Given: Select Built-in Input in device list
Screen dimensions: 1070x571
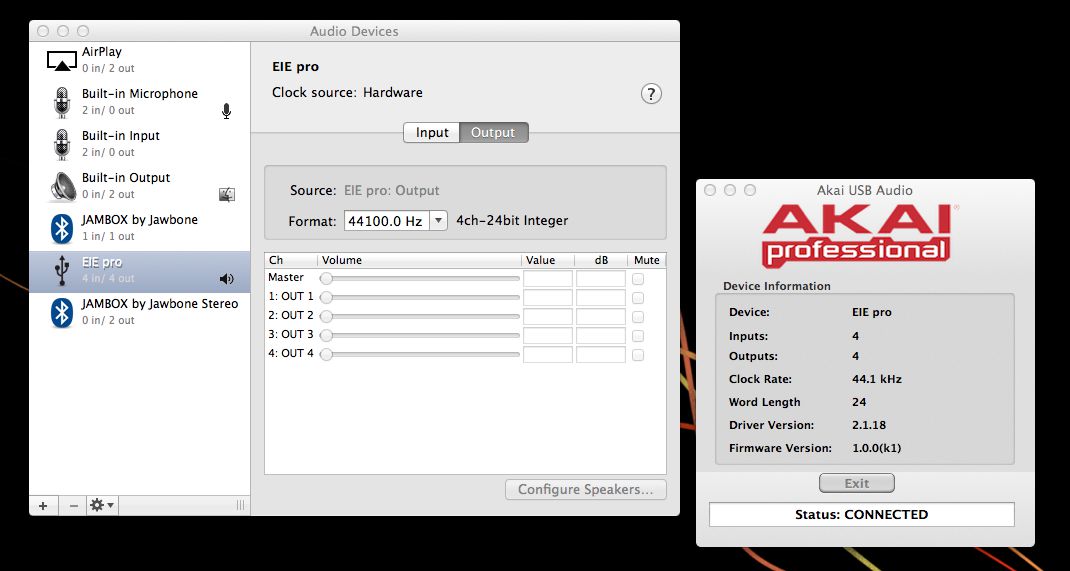Looking at the screenshot, I should [x=139, y=144].
